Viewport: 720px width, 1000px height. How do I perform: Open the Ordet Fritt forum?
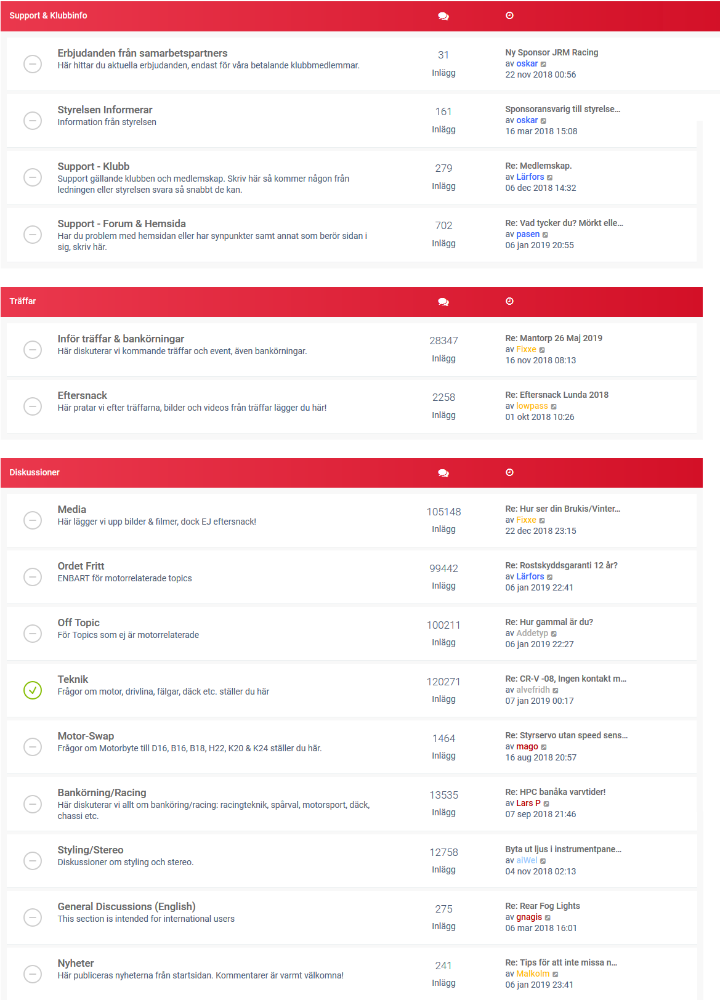point(81,566)
